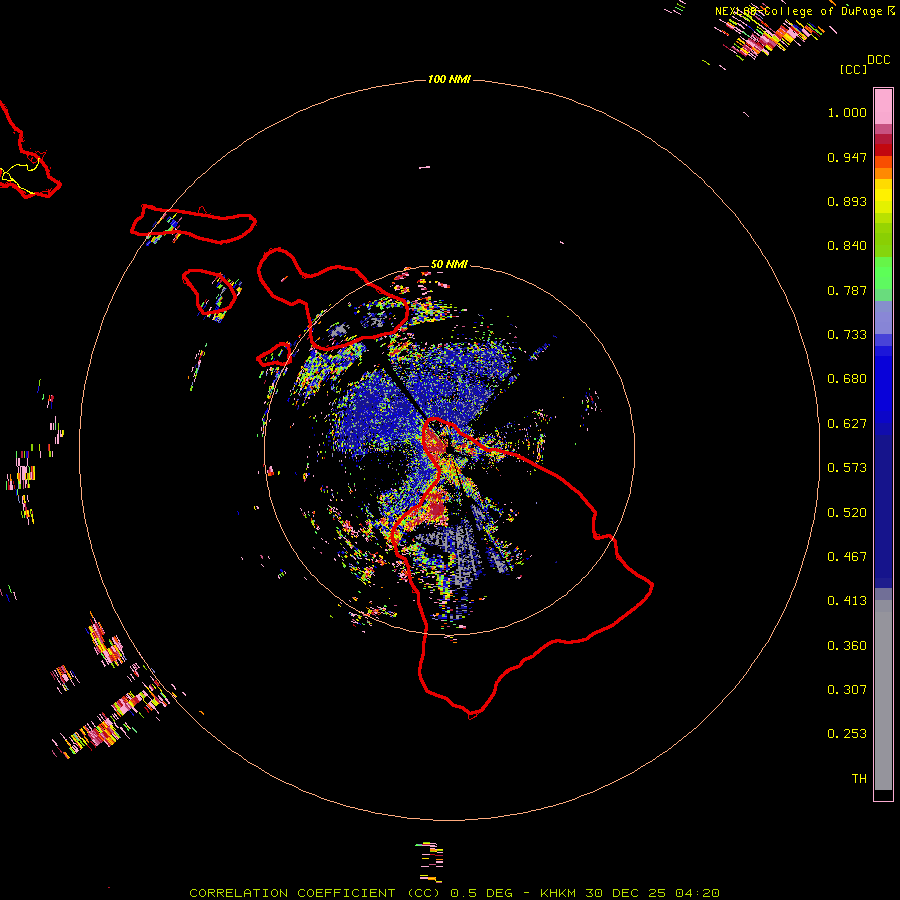
Task: Click the 0.787 scale value
Action: click(847, 290)
